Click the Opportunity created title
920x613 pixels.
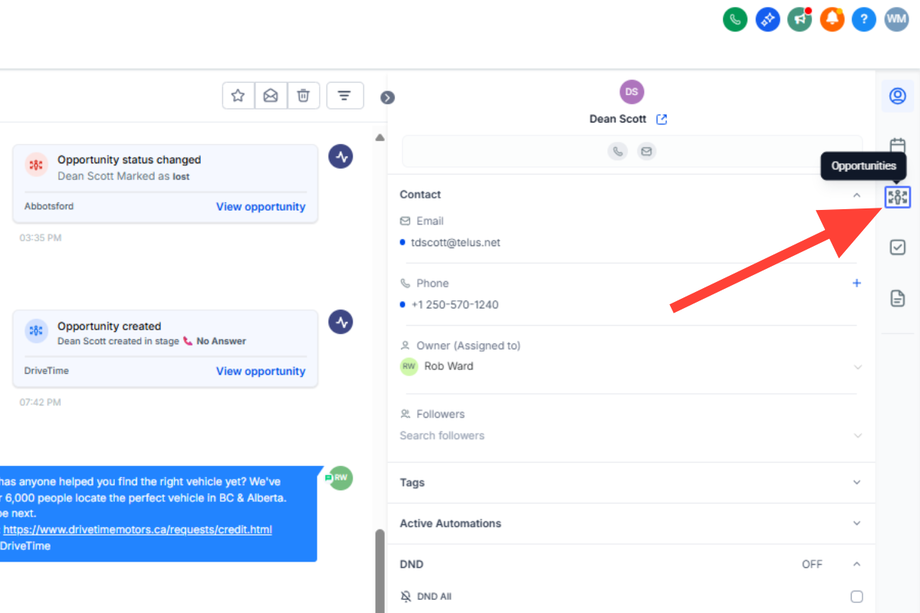109,326
